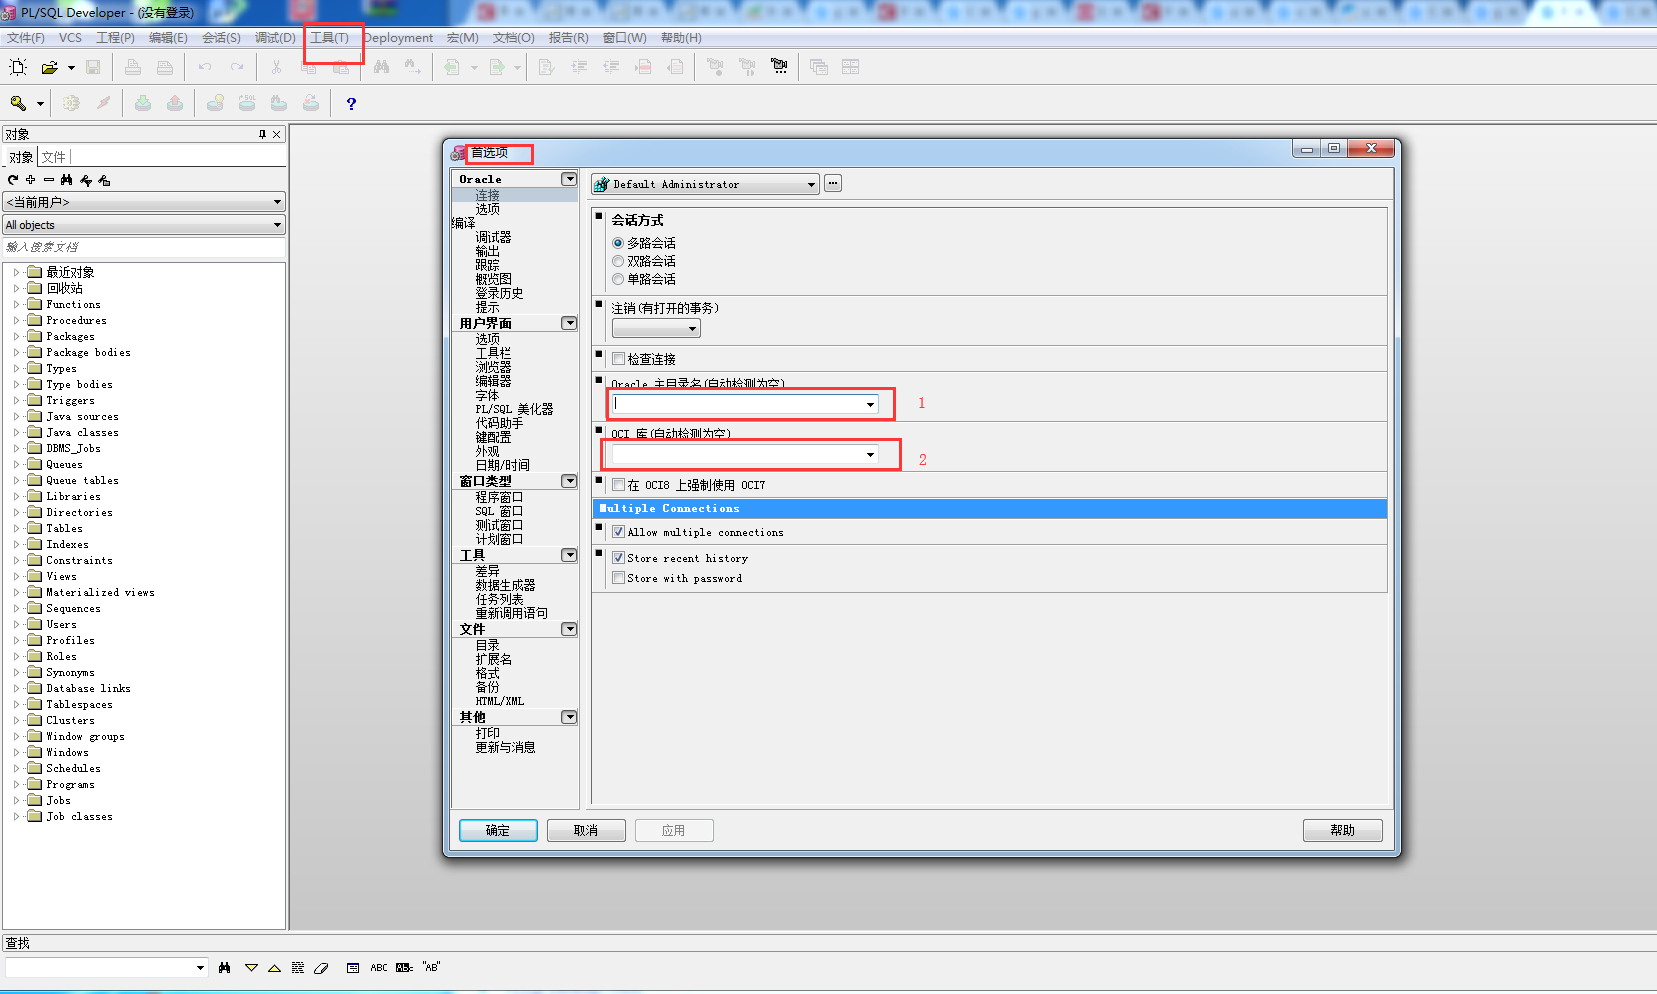Click the plus icon in object browser

pyautogui.click(x=31, y=180)
